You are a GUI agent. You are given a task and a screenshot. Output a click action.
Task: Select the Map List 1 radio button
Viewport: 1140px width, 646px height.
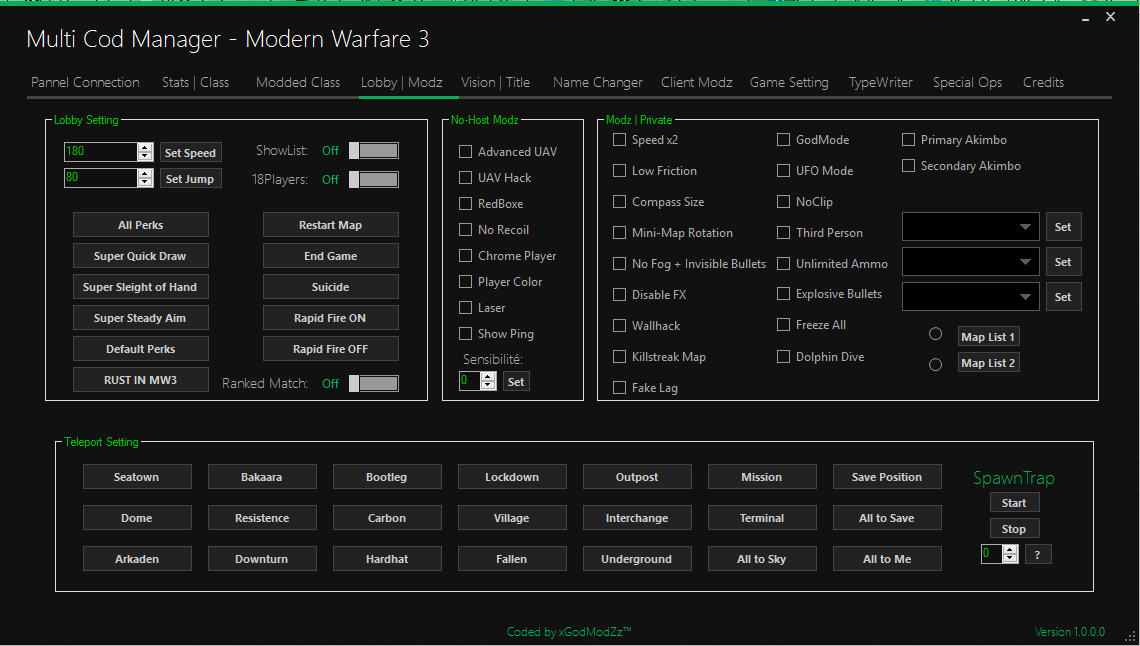tap(936, 334)
